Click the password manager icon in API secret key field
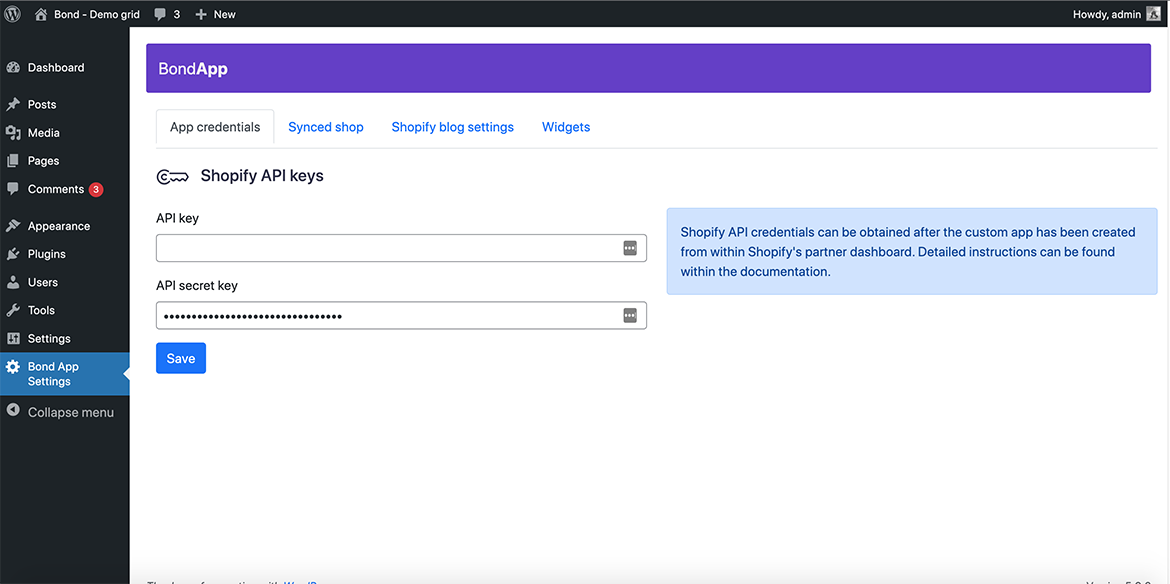Screen dimensions: 1170x584 tap(630, 315)
